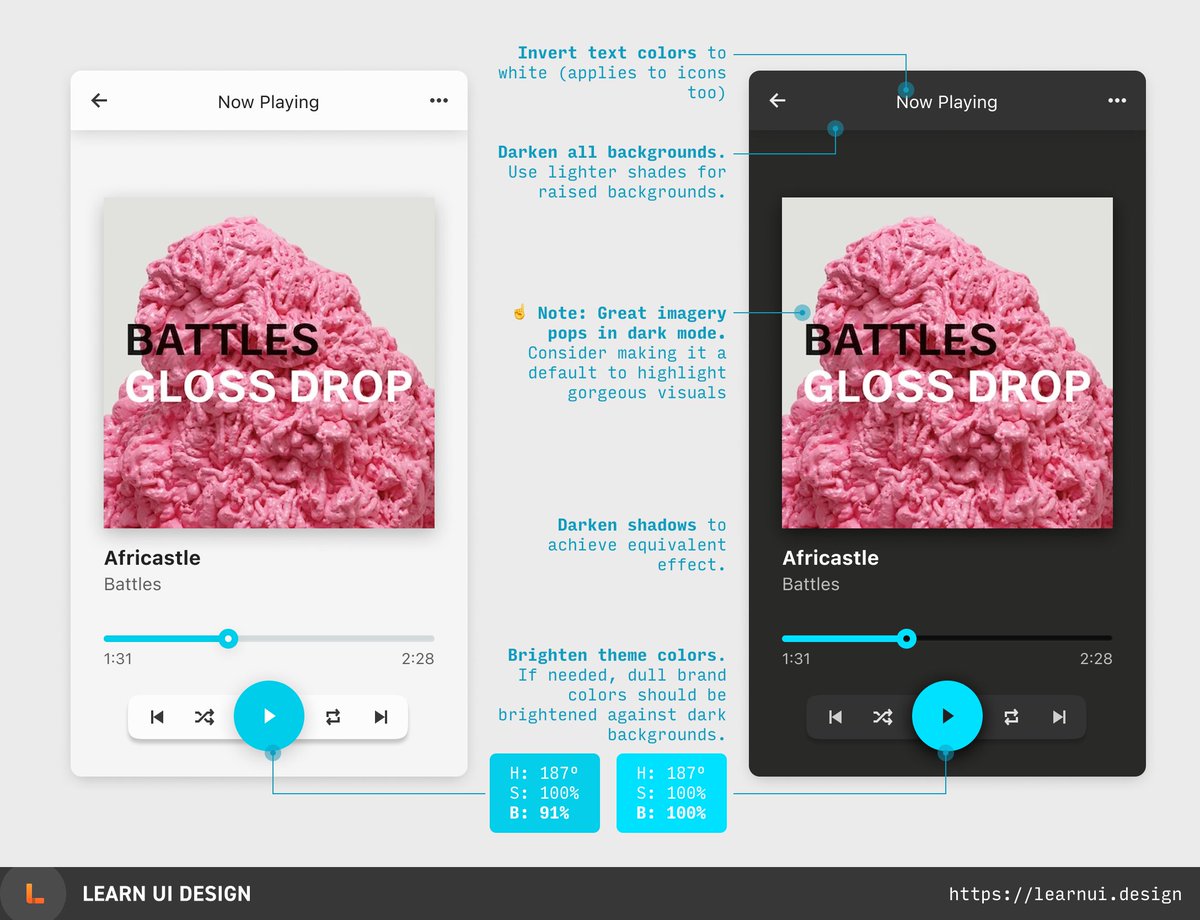Open the three-dot menu in the dark player
The image size is (1200, 920).
click(x=1117, y=101)
